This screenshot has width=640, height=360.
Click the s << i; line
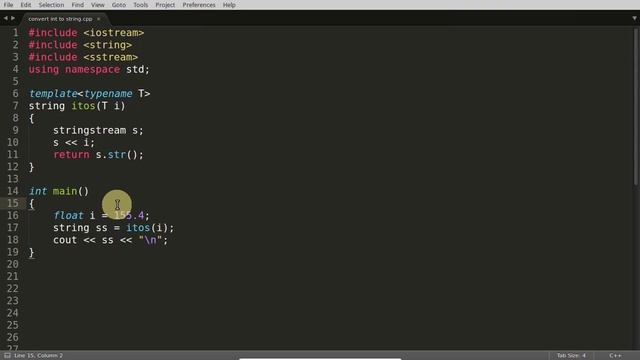click(74, 142)
